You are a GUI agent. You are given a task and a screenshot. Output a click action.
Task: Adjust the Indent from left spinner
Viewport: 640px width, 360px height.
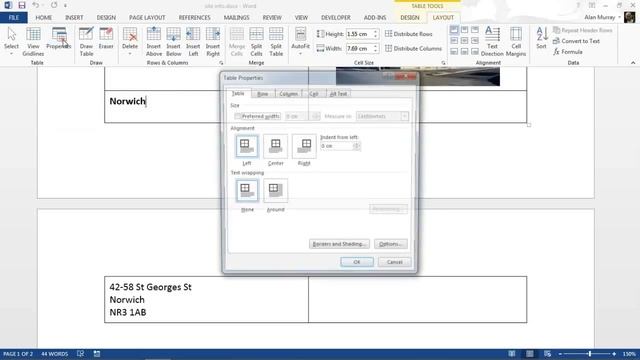coord(356,146)
